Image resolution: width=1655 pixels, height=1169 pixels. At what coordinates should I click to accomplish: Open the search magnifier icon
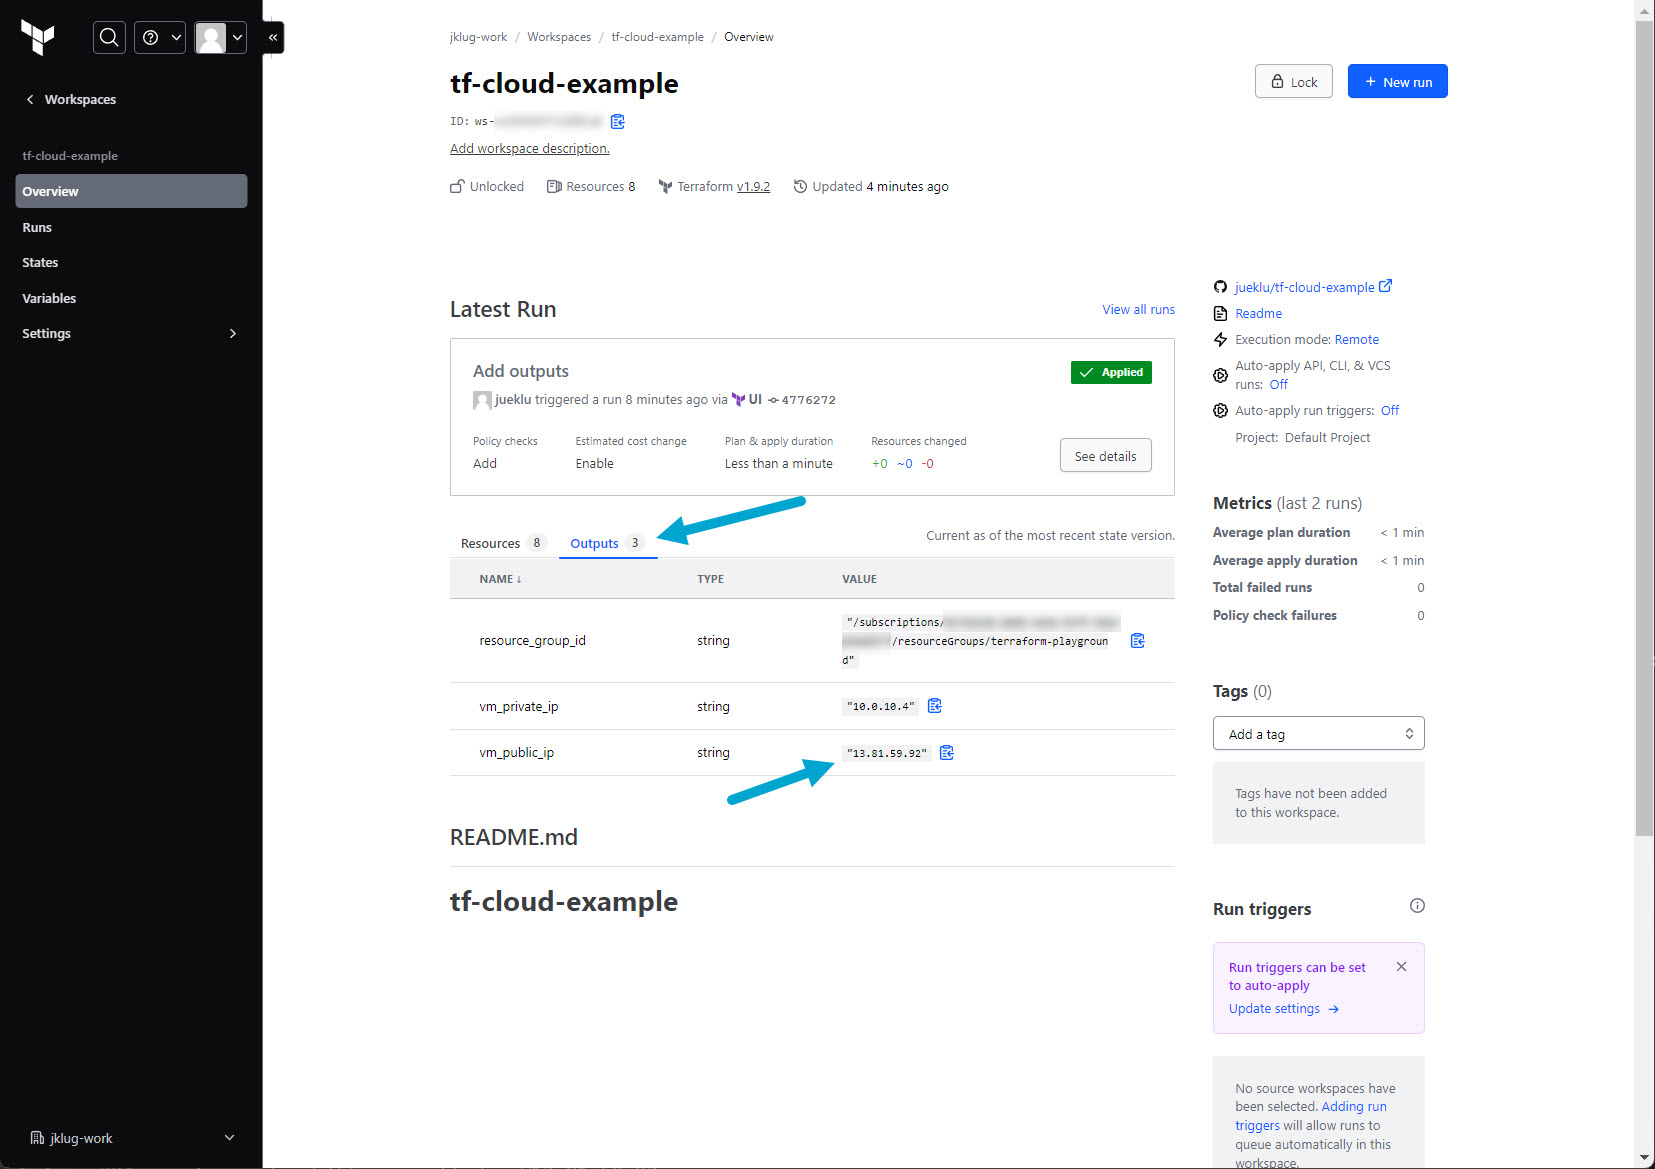click(110, 38)
